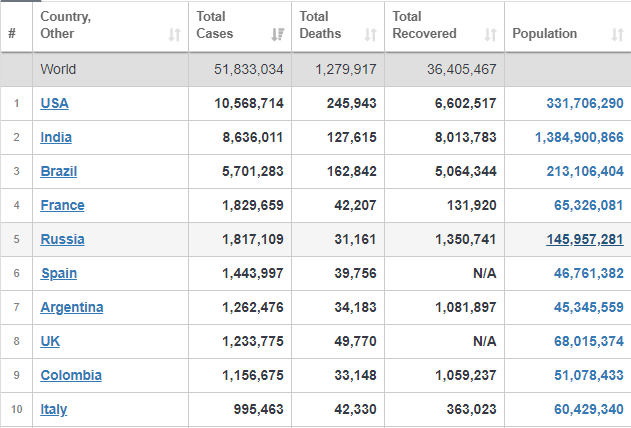This screenshot has width=631, height=428.
Task: Select World total deaths 1,279,917
Action: point(346,69)
